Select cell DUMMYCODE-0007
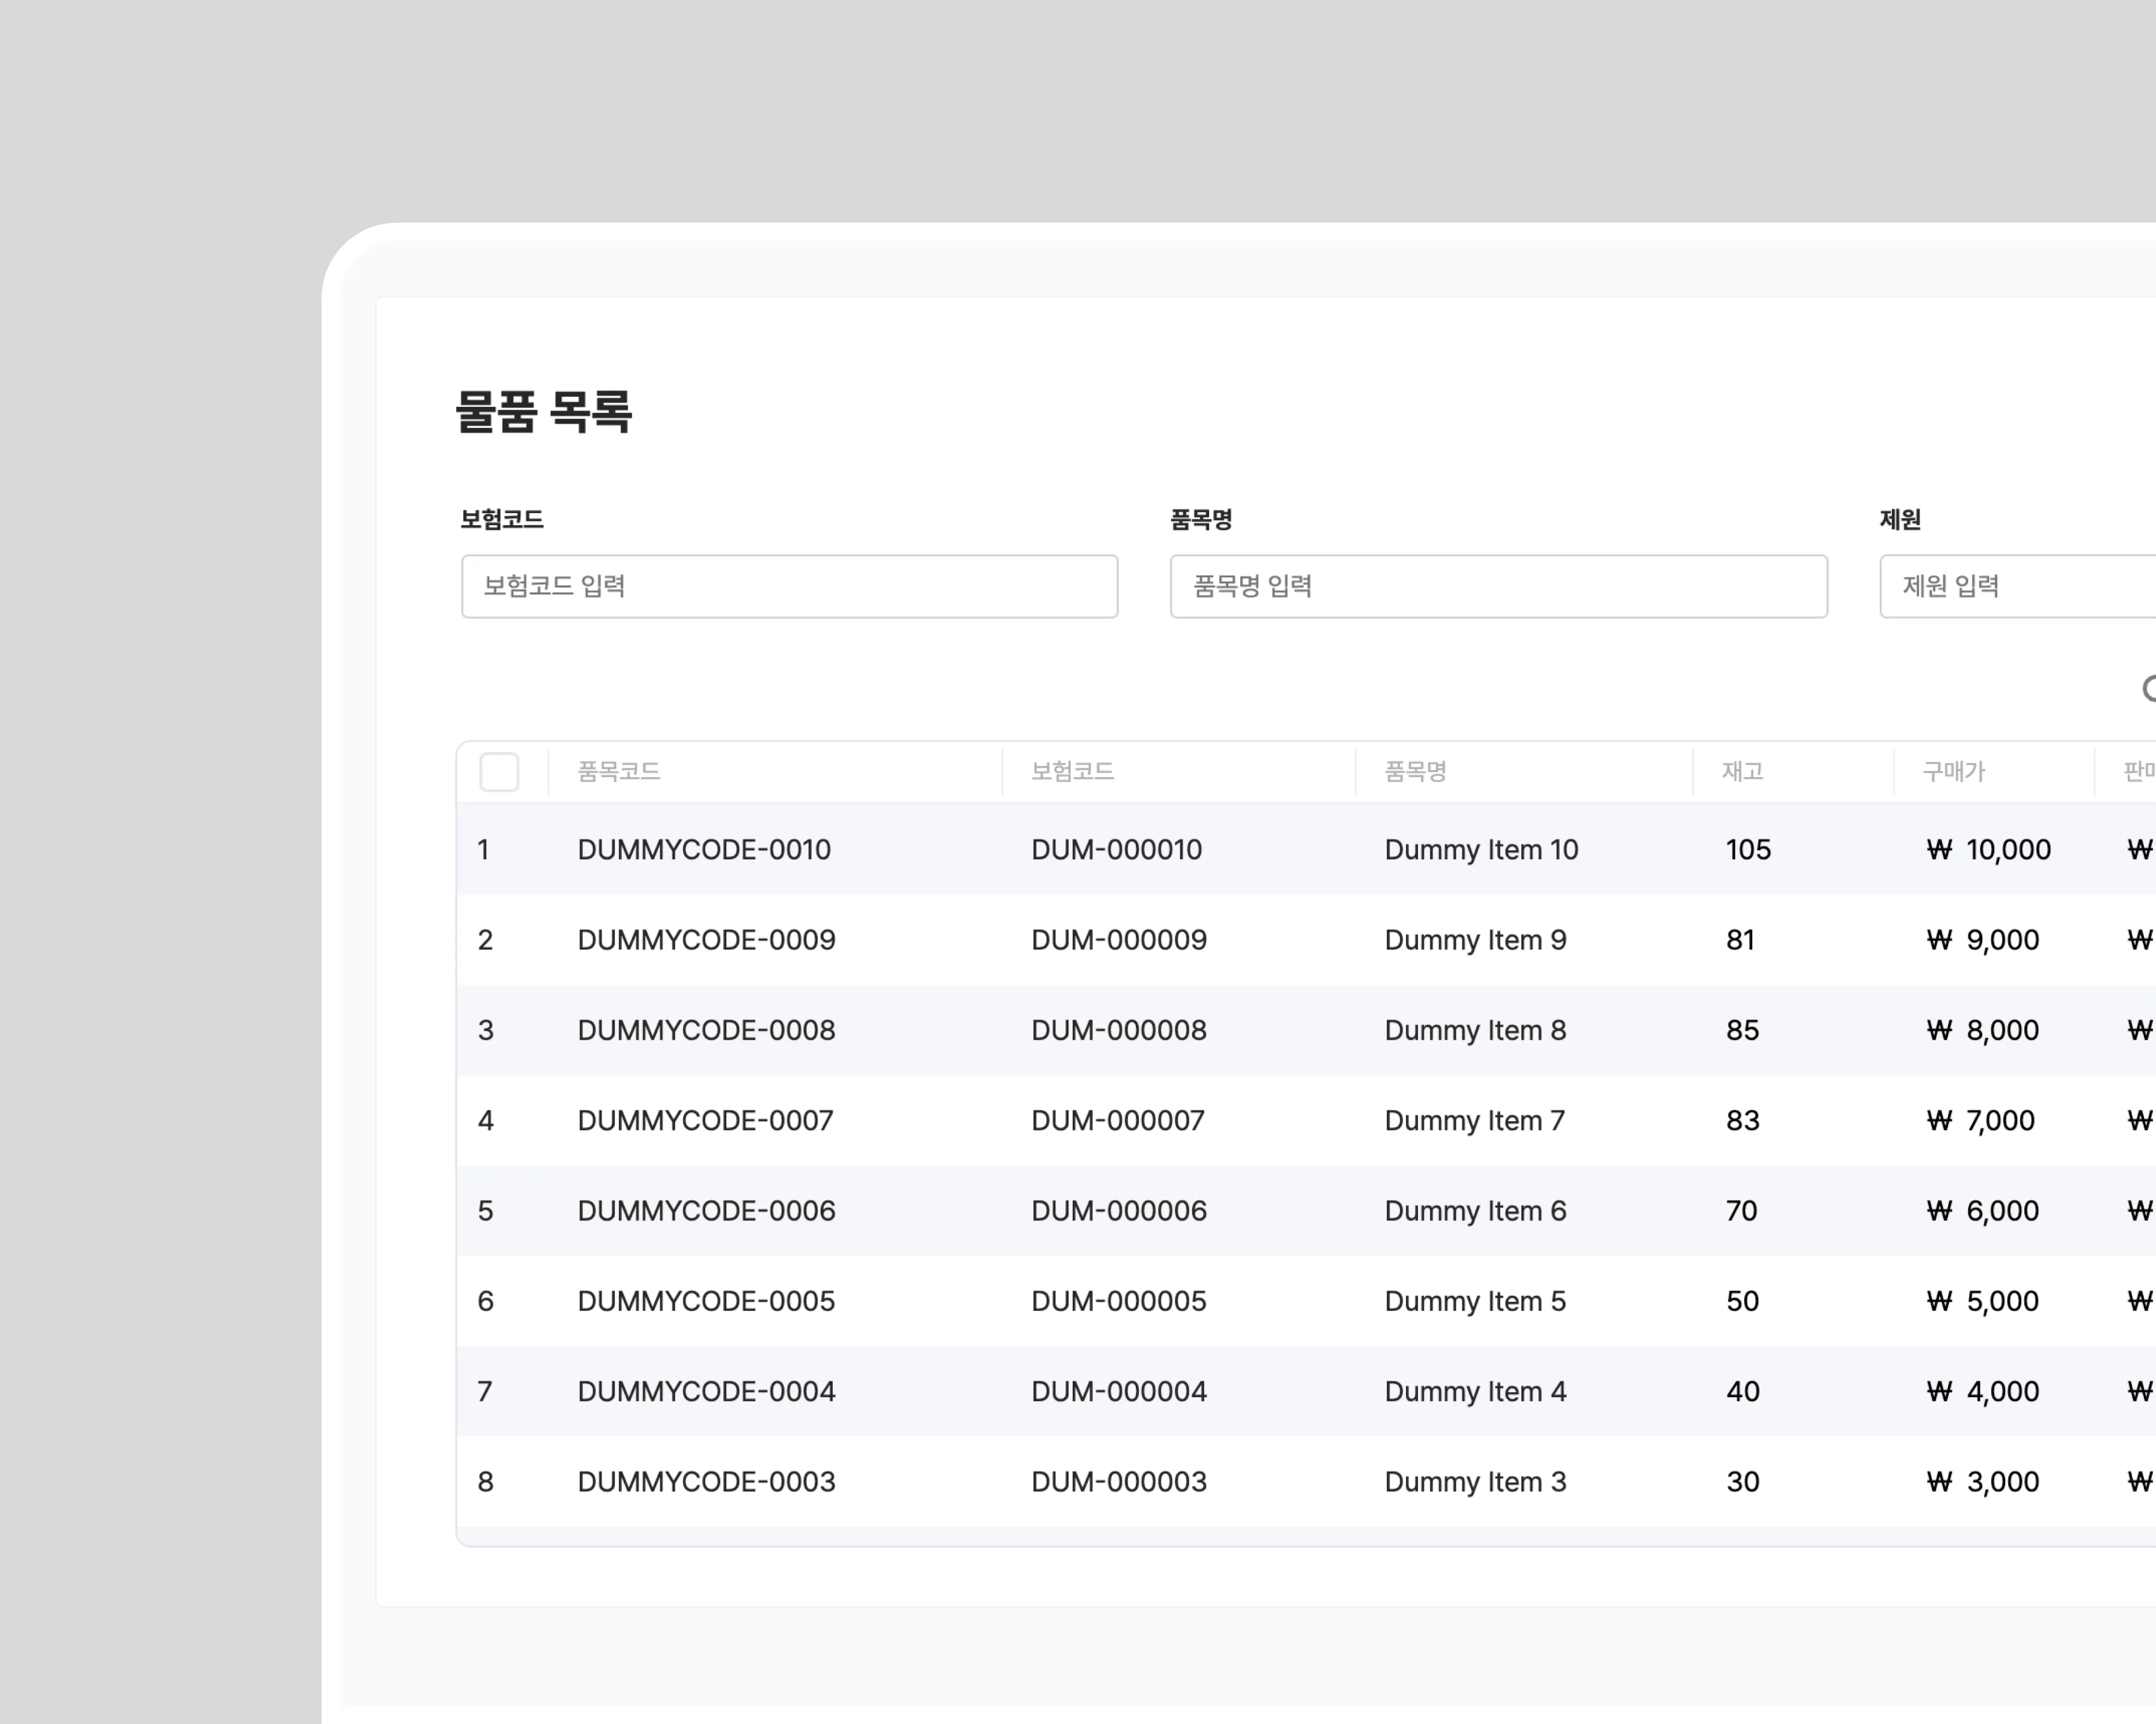Viewport: 2156px width, 1724px height. tap(705, 1120)
